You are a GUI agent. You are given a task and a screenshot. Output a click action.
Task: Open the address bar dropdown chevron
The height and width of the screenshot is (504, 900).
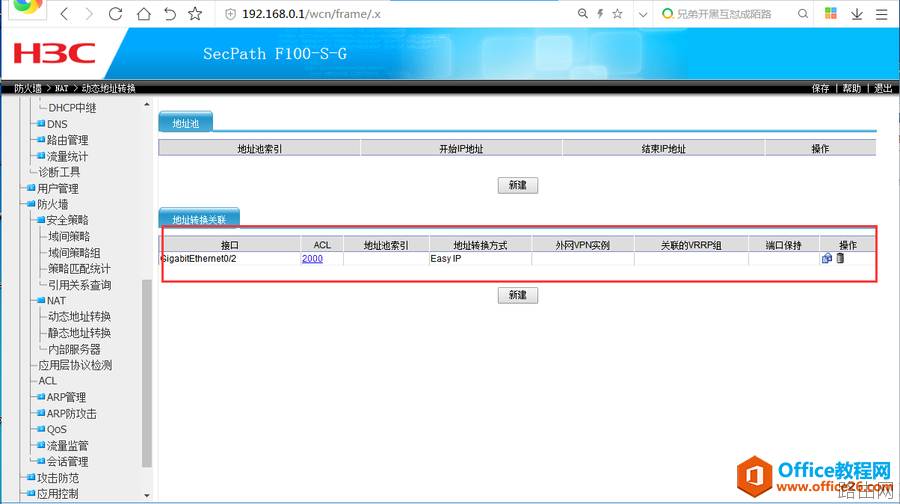[x=643, y=14]
